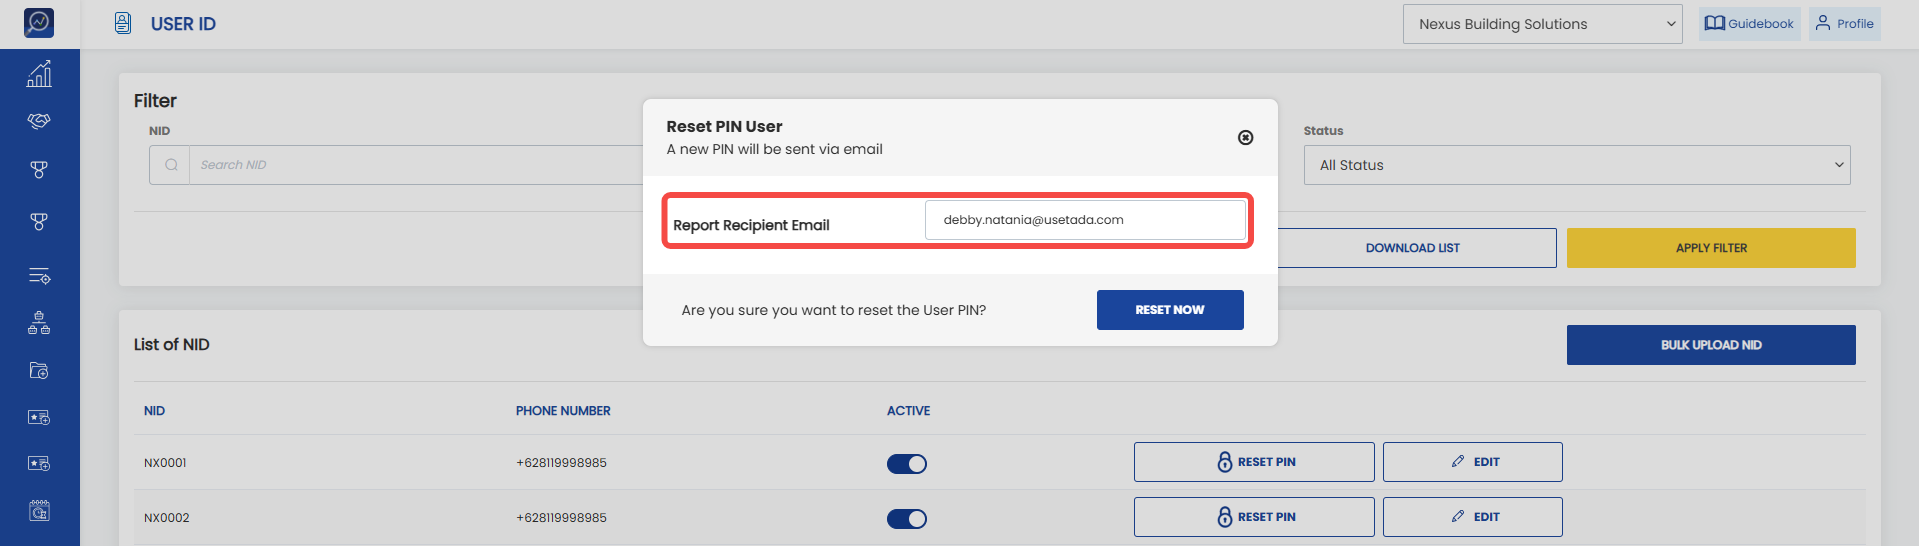Close the Reset PIN User dialog
Viewport: 1919px width, 546px height.
(x=1245, y=138)
